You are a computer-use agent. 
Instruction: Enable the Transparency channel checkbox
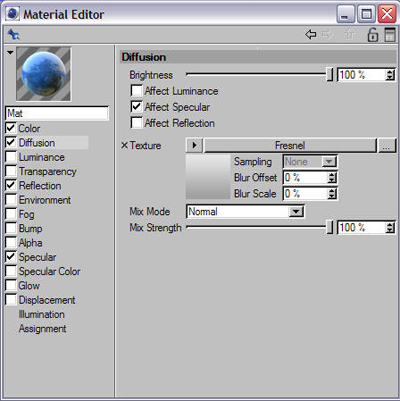pyautogui.click(x=11, y=171)
